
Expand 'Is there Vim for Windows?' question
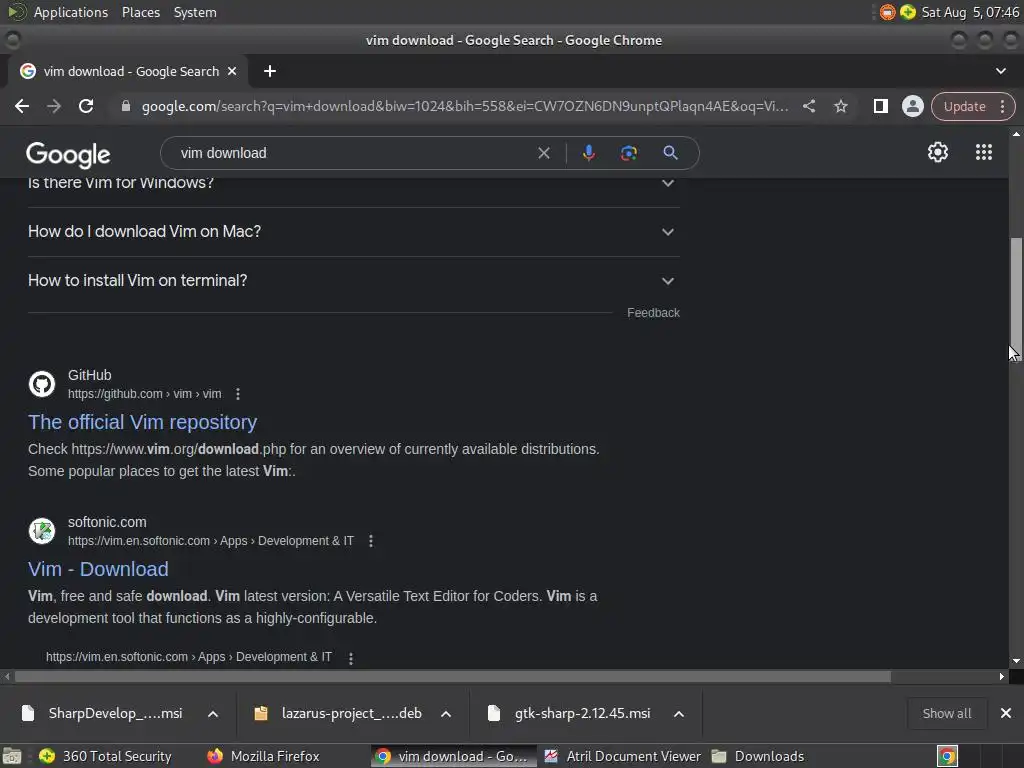pos(353,185)
